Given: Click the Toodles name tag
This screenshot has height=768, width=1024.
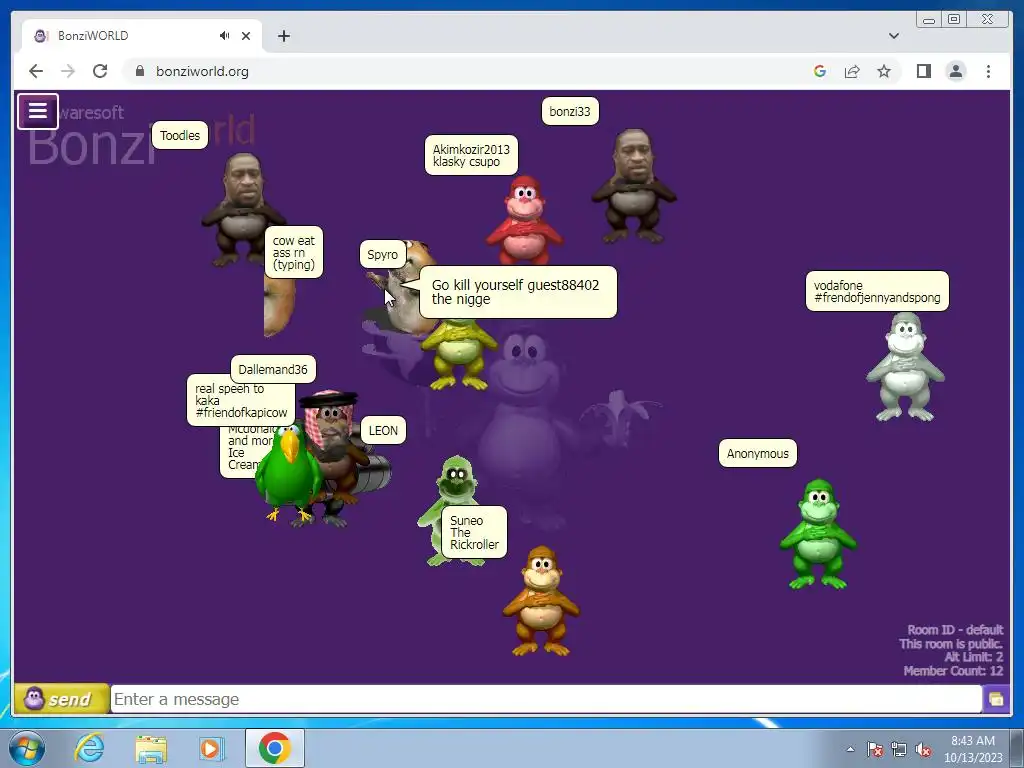Looking at the screenshot, I should pos(180,136).
